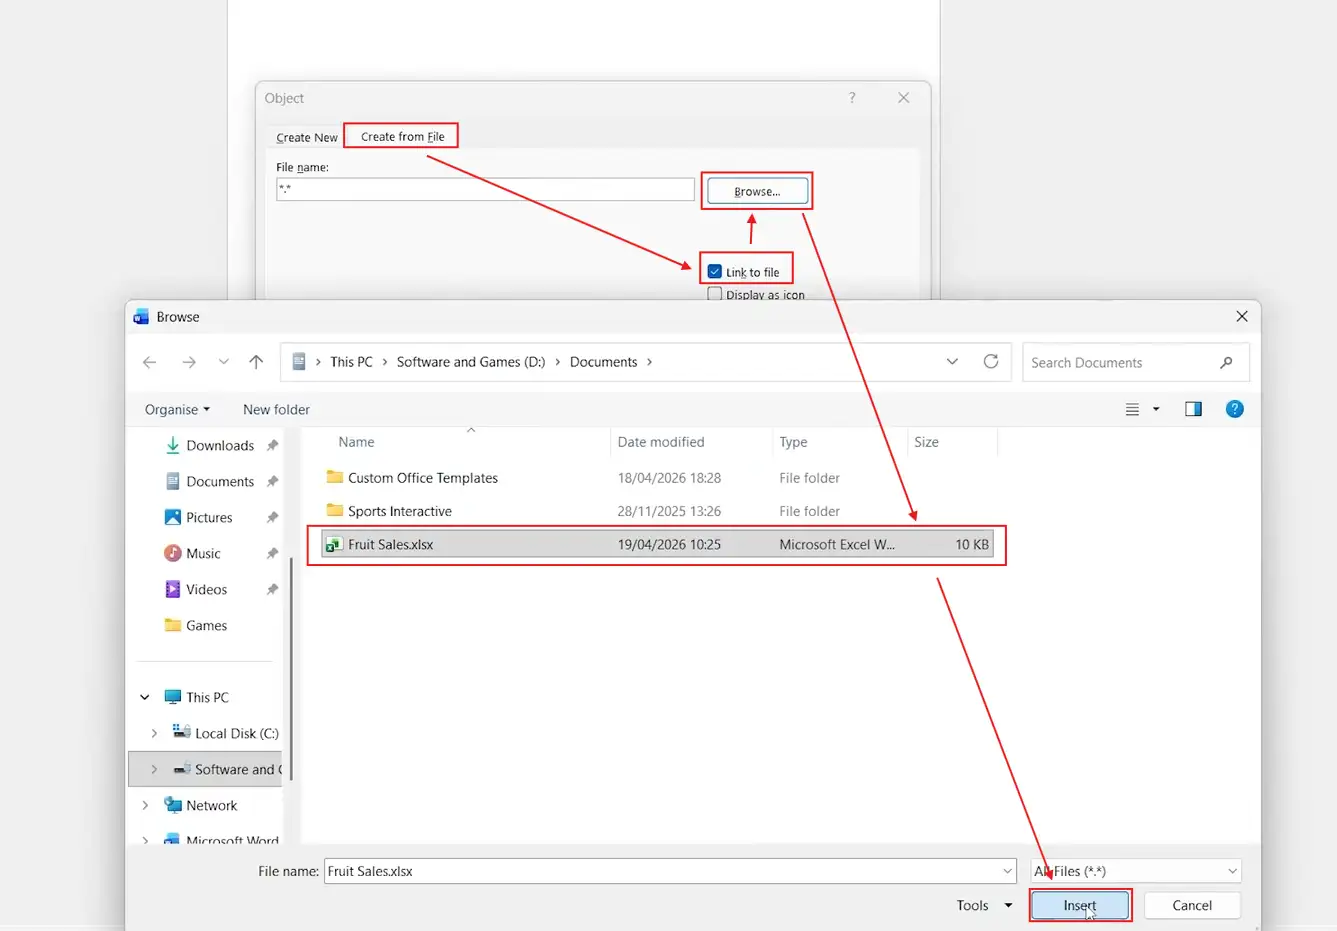Click the navigation pane vertical scrollbar
The image size is (1337, 931).
(x=291, y=670)
